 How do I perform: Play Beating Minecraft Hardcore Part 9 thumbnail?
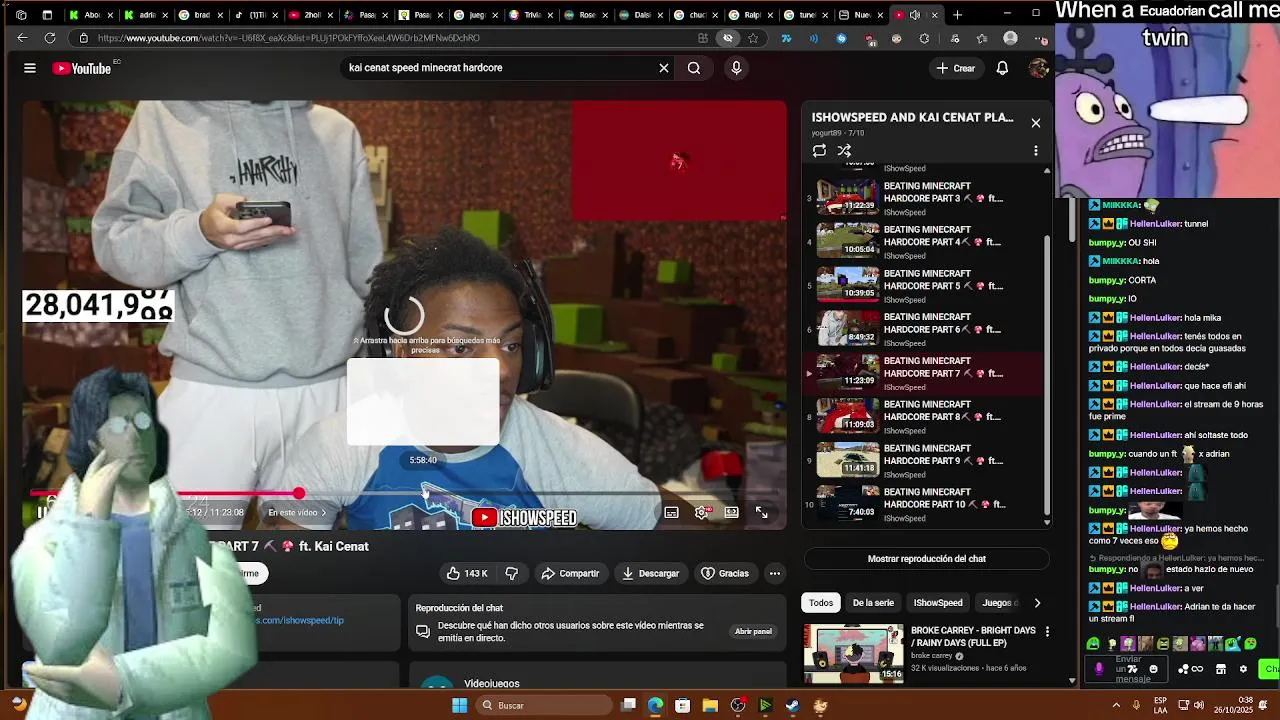(848, 460)
